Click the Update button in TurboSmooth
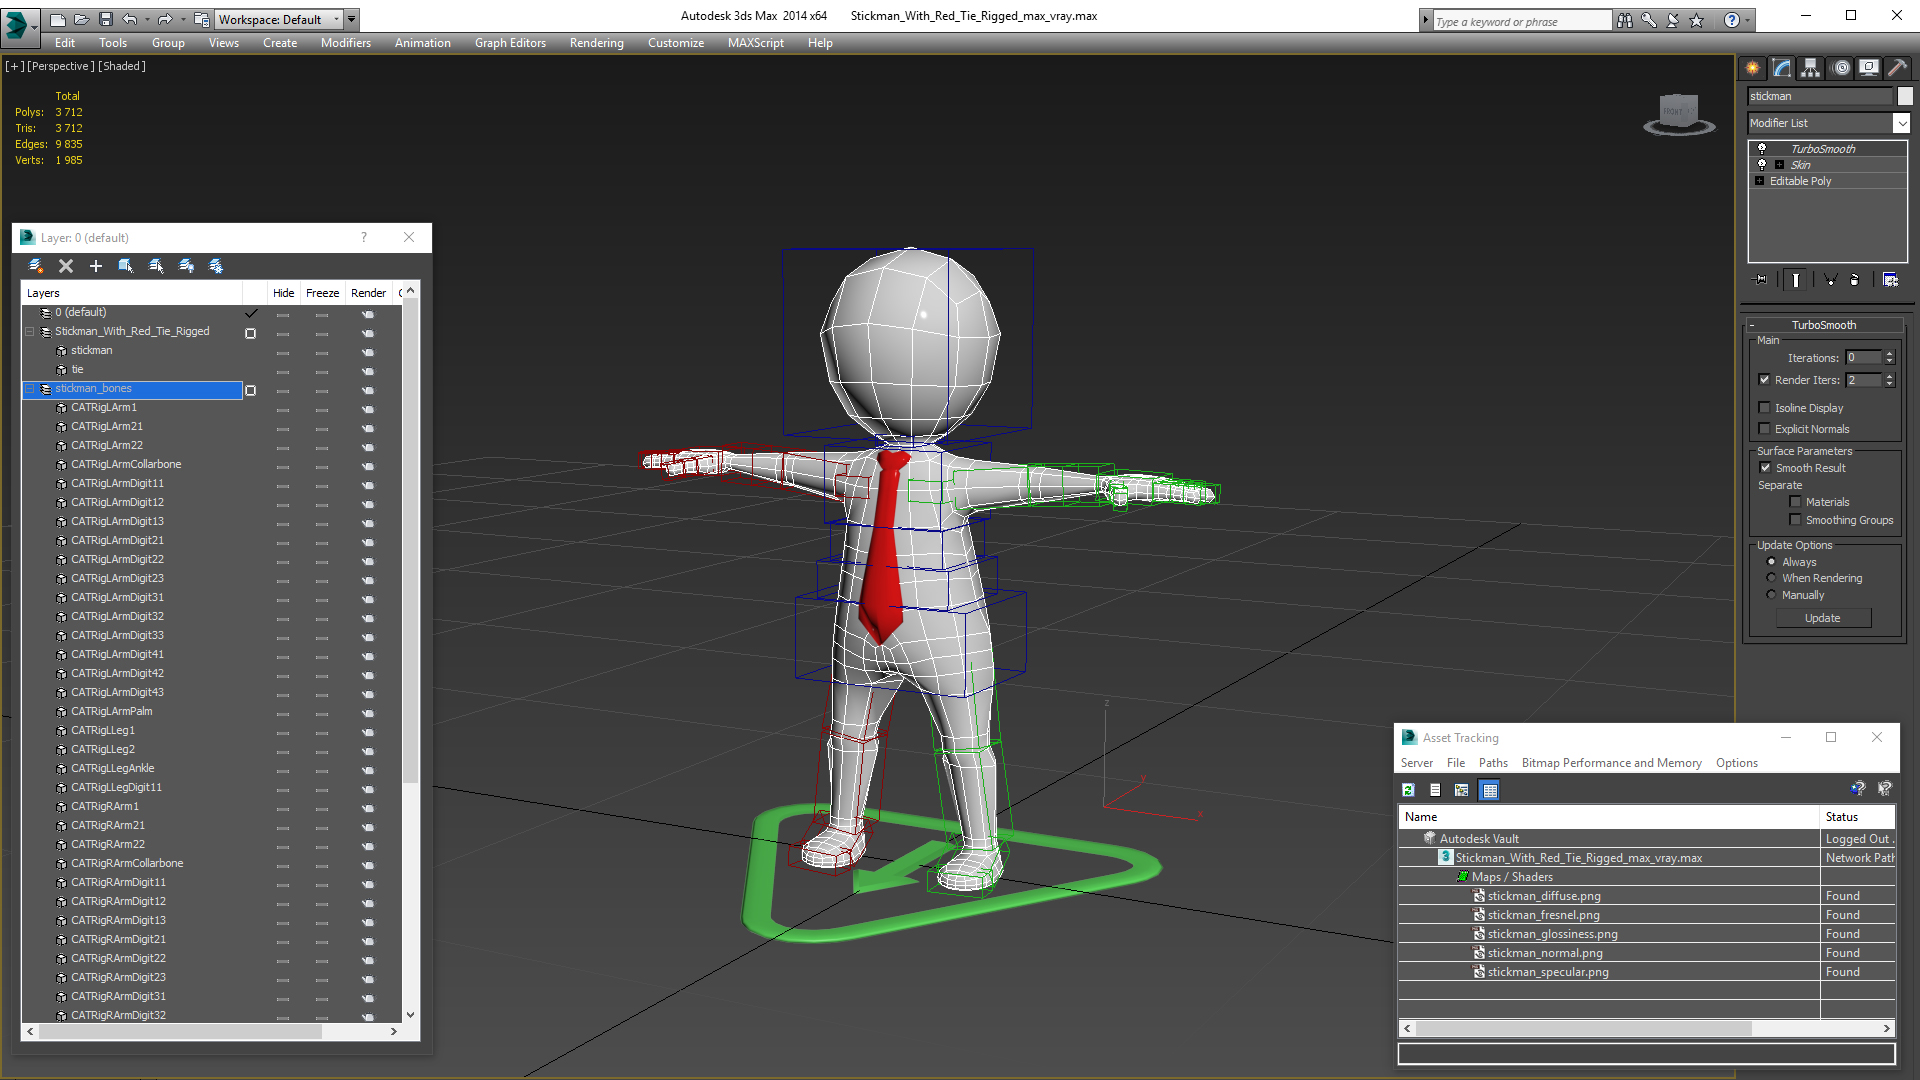 click(x=1822, y=618)
